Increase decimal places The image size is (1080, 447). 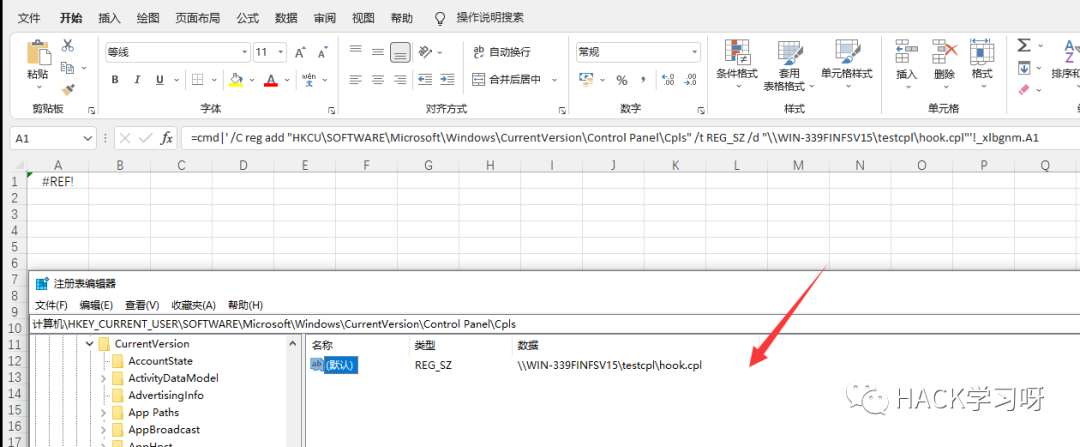tap(667, 80)
